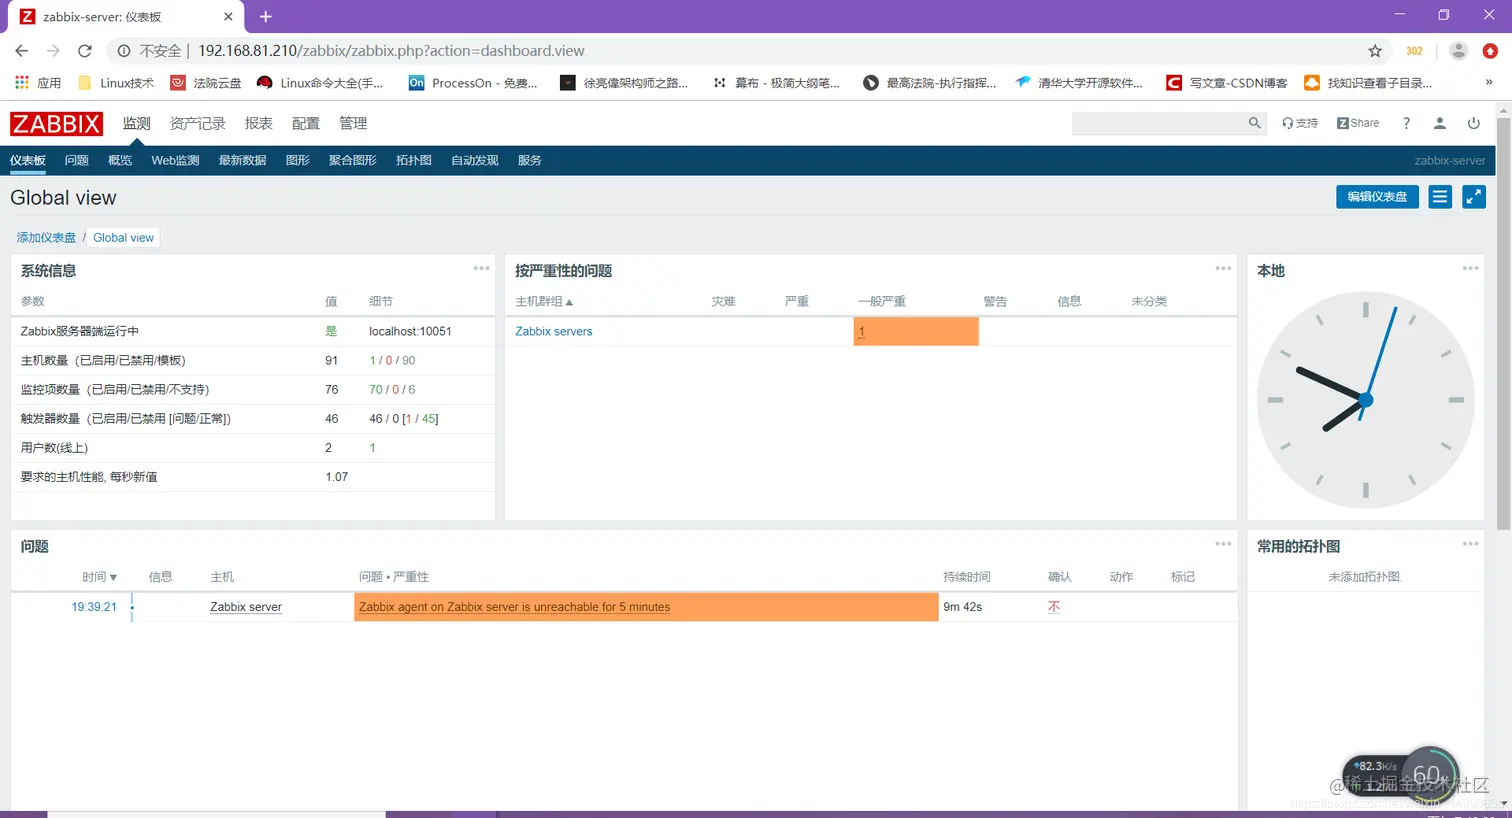This screenshot has height=818, width=1512.
Task: Switch to the 问题 submenu tab
Action: point(77,160)
